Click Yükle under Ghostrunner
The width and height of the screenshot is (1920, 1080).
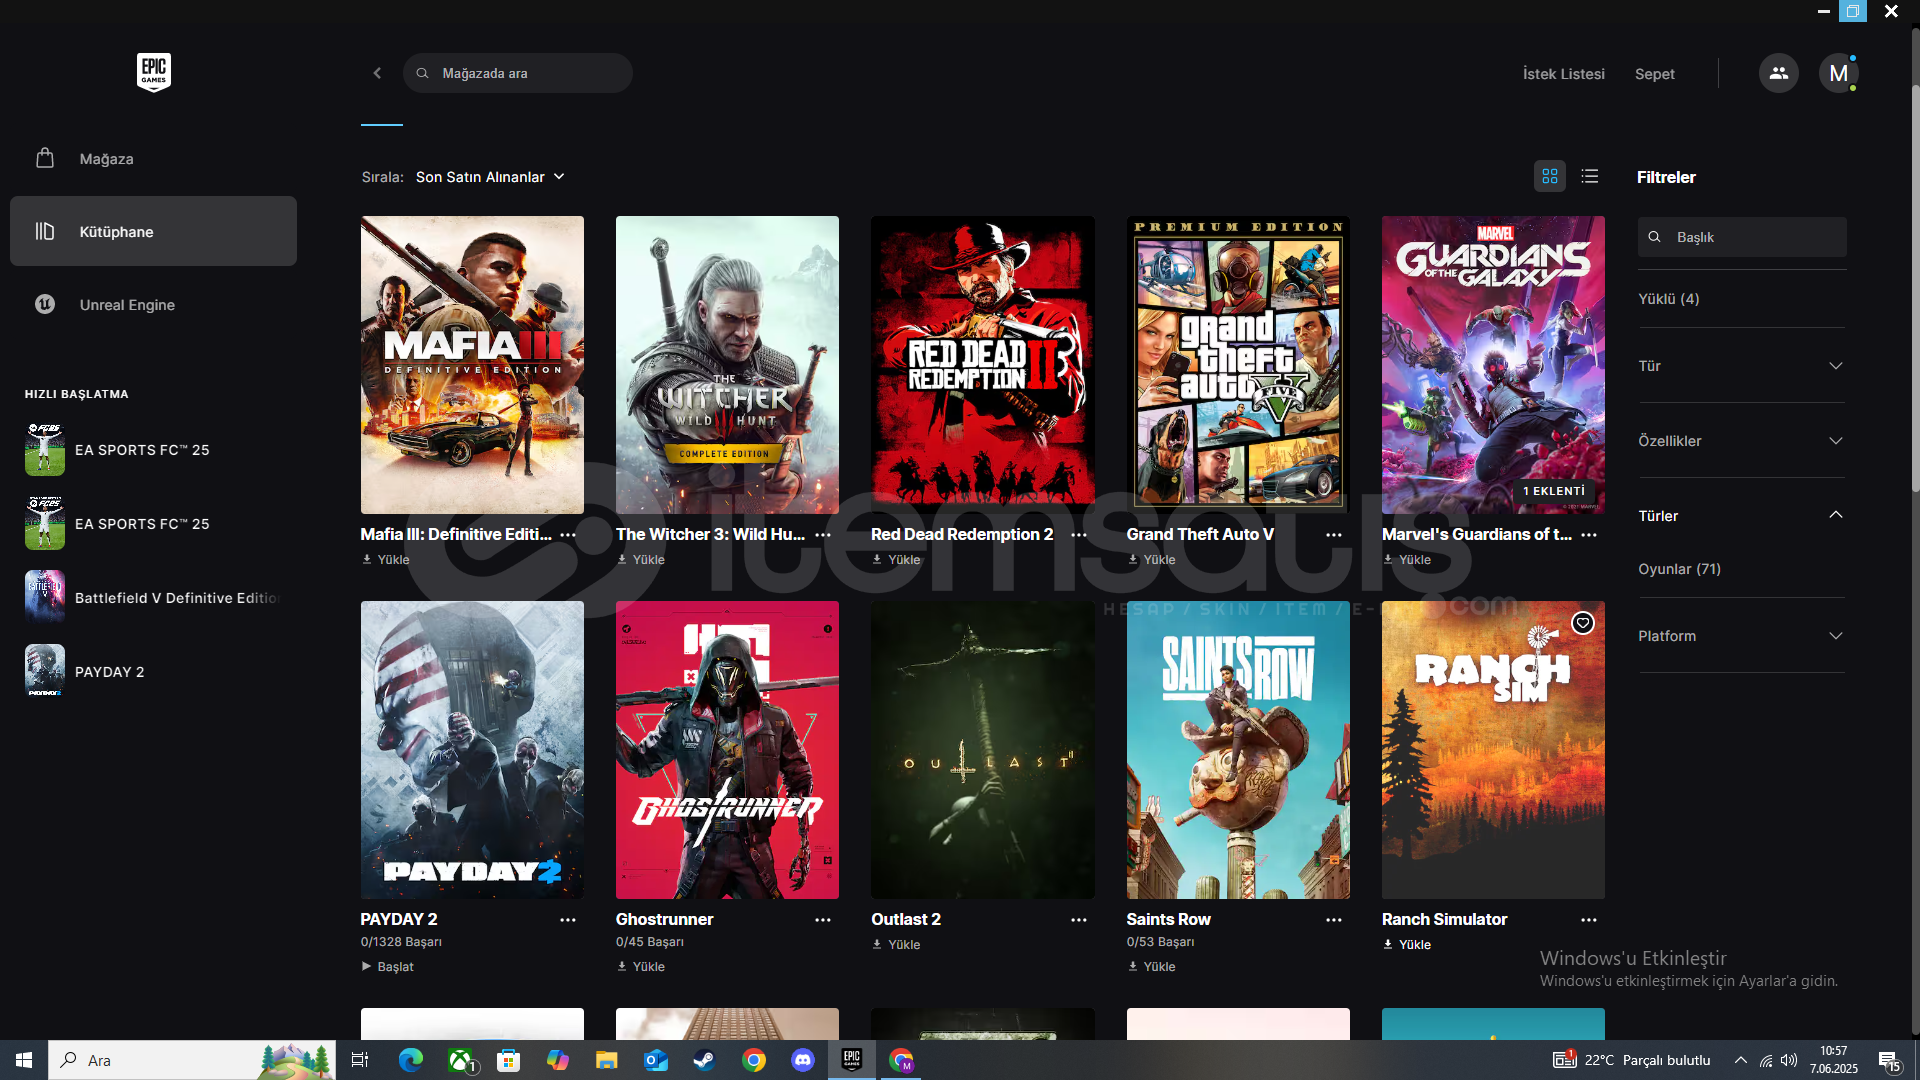coord(641,967)
